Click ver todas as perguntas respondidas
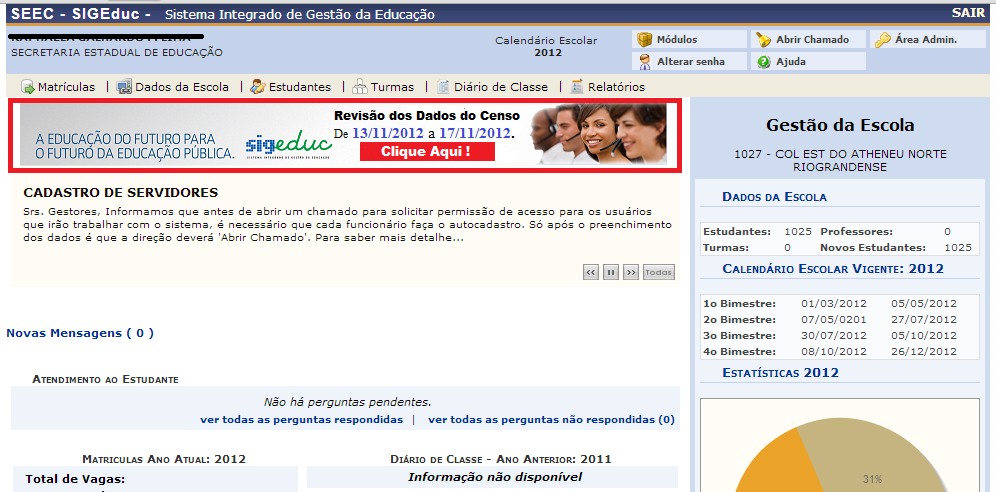This screenshot has width=996, height=492. pos(301,420)
